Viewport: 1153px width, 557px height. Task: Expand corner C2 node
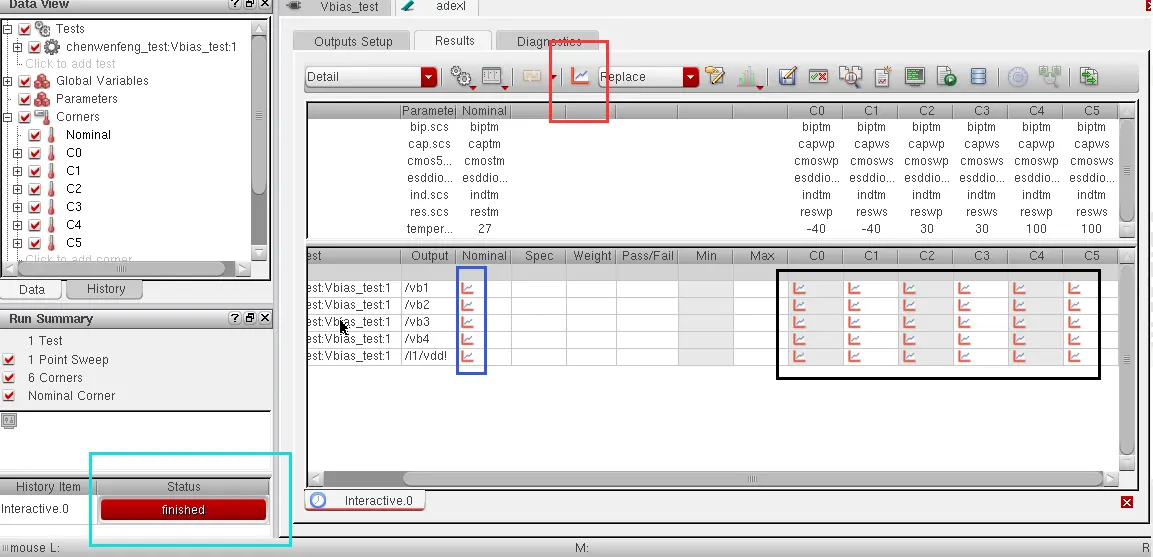[18, 189]
